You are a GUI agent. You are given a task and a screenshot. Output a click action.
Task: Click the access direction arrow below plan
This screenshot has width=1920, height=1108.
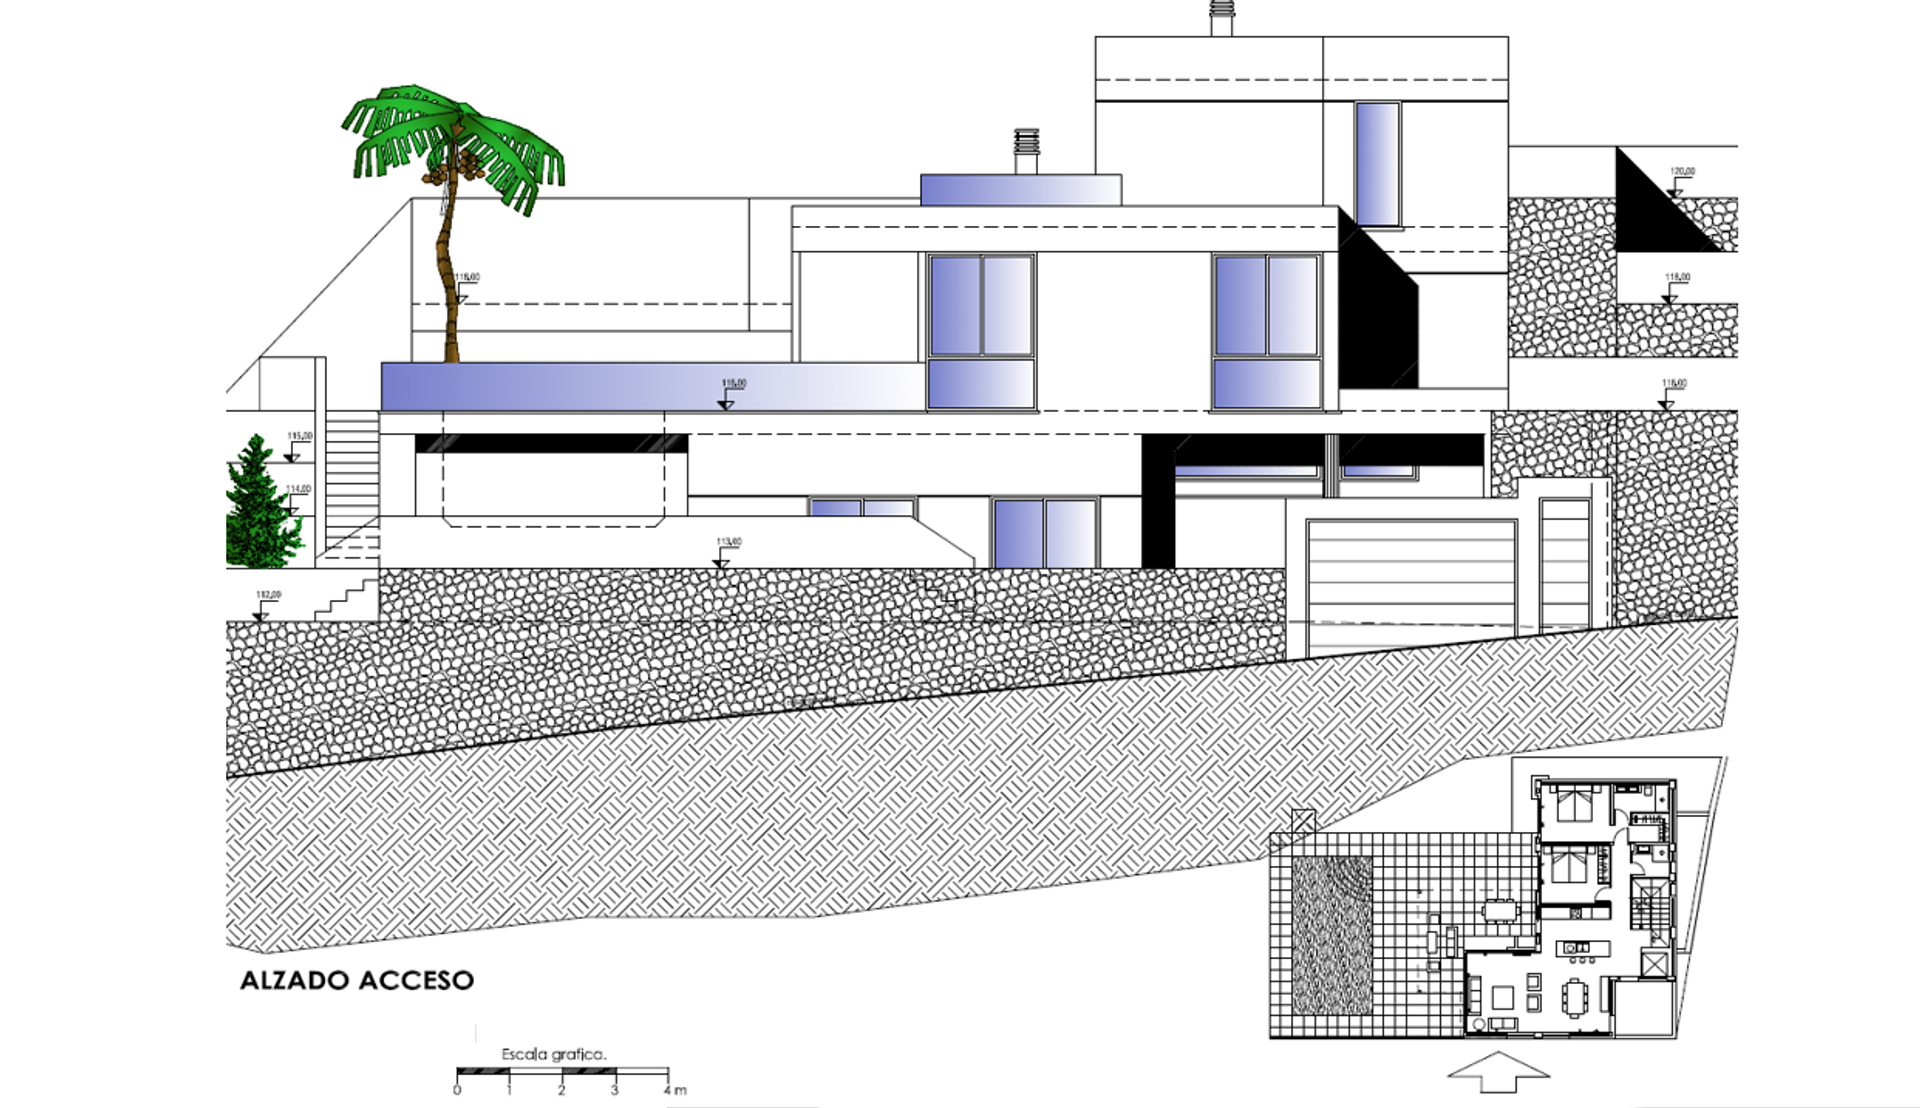1497,1072
